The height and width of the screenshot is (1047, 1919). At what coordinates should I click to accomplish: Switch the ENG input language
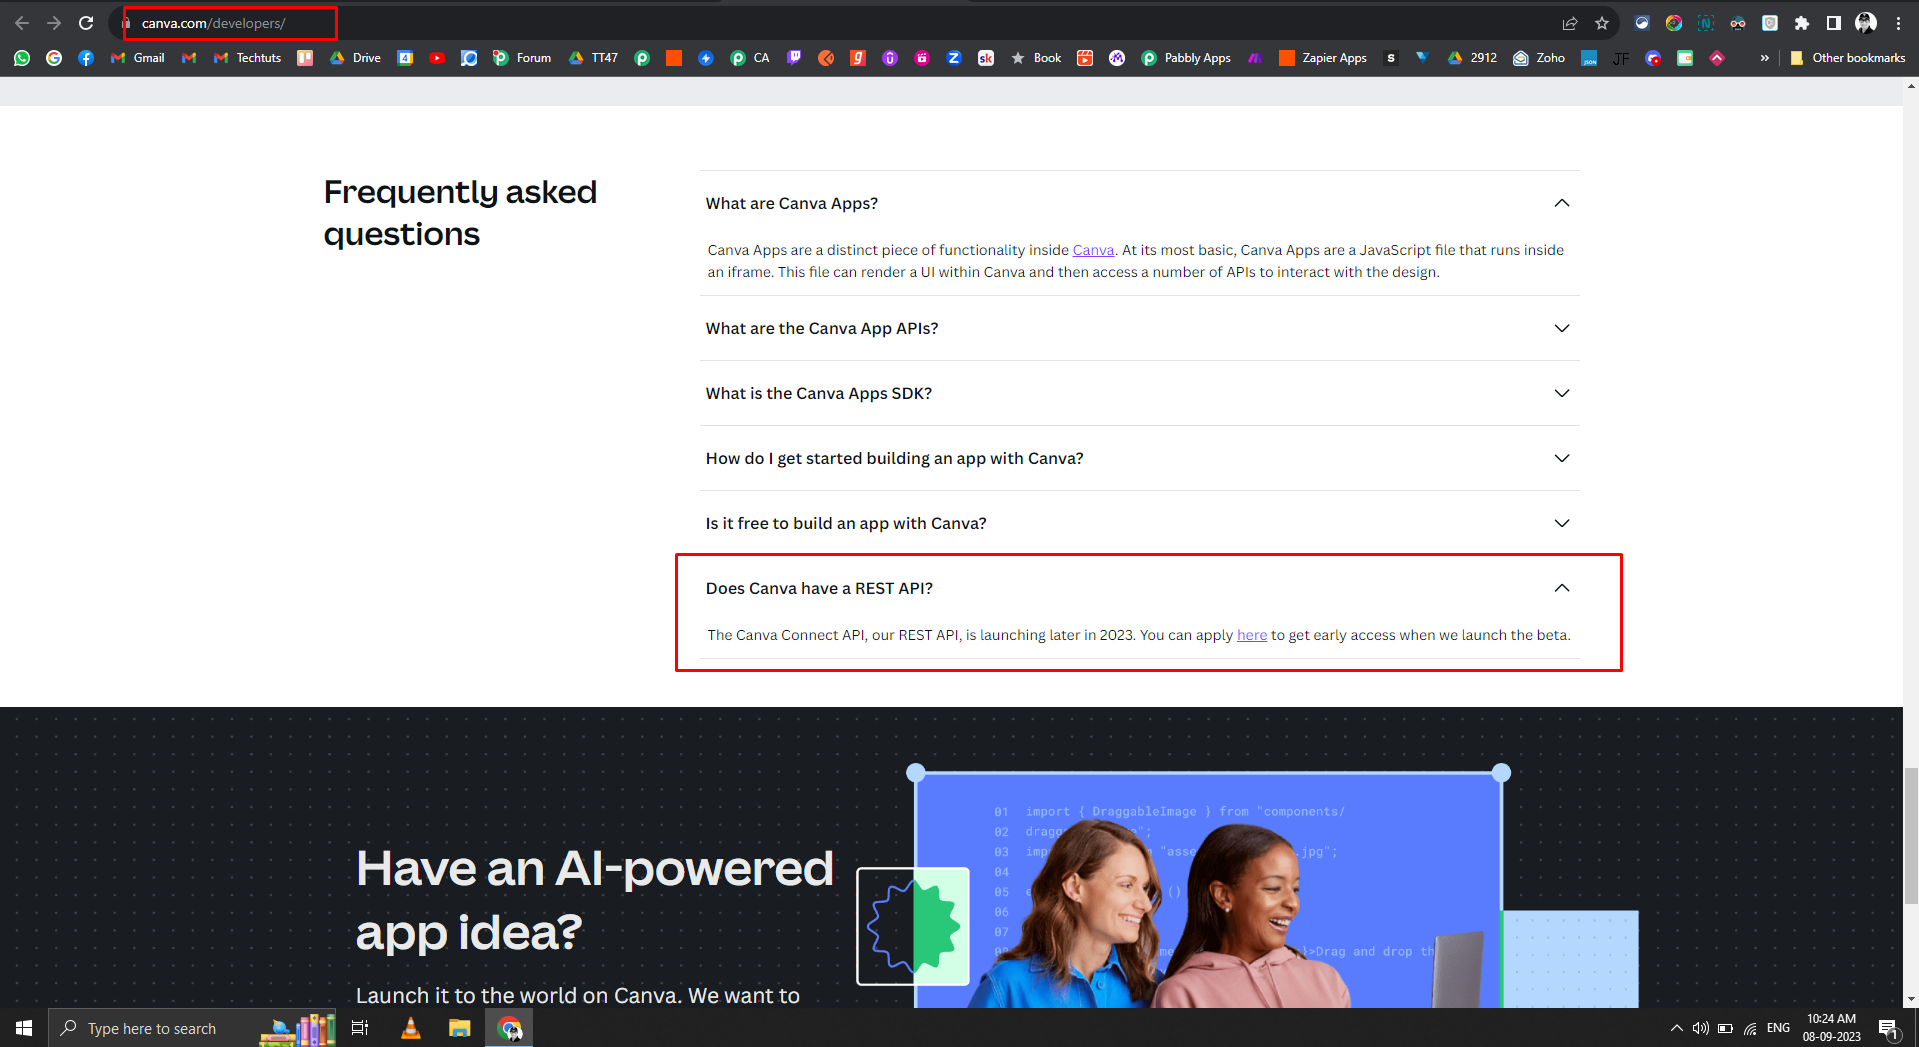(x=1778, y=1028)
